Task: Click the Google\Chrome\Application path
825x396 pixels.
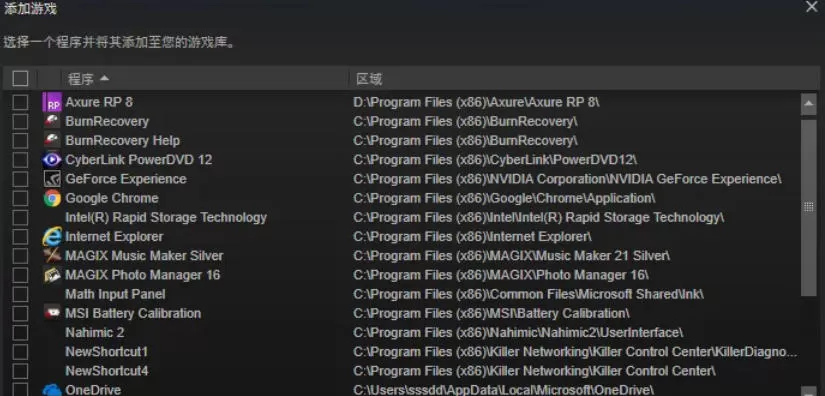Action: tap(504, 198)
